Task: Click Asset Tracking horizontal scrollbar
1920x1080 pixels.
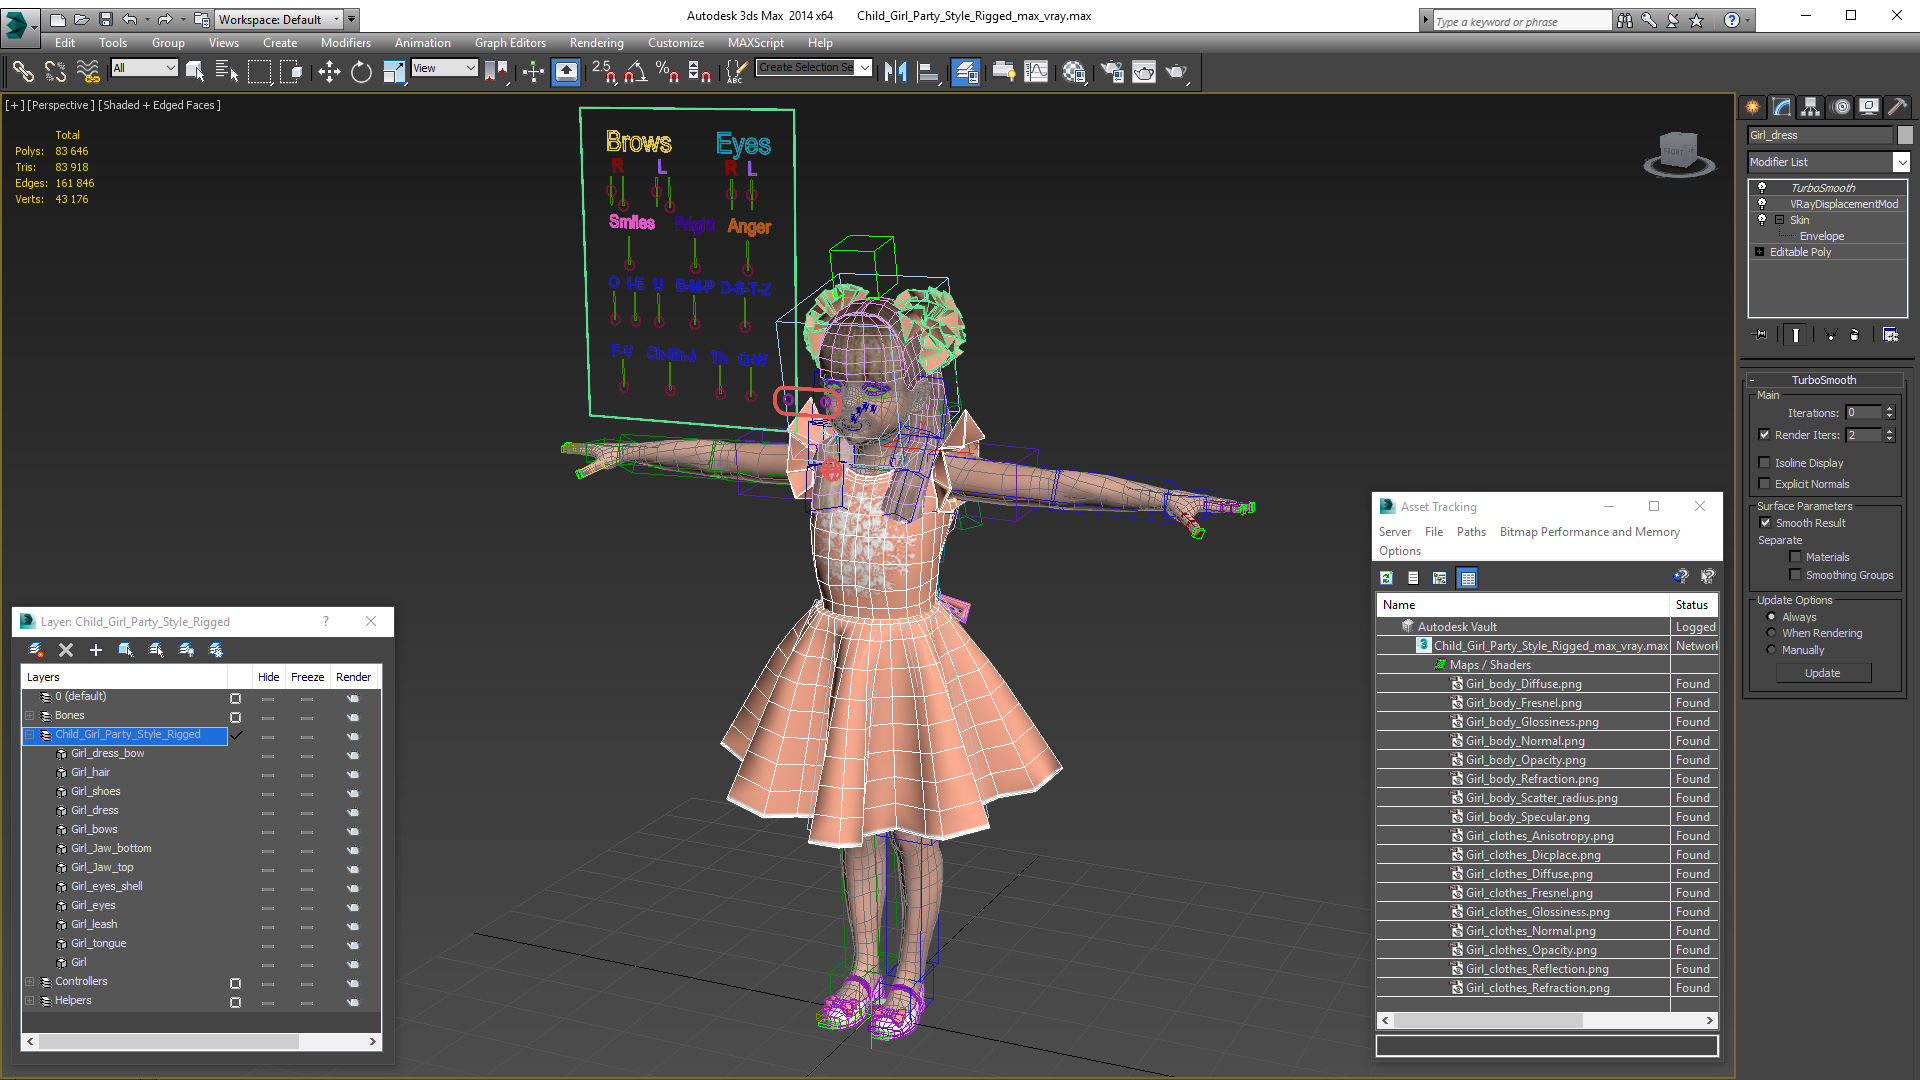Action: (1488, 1021)
